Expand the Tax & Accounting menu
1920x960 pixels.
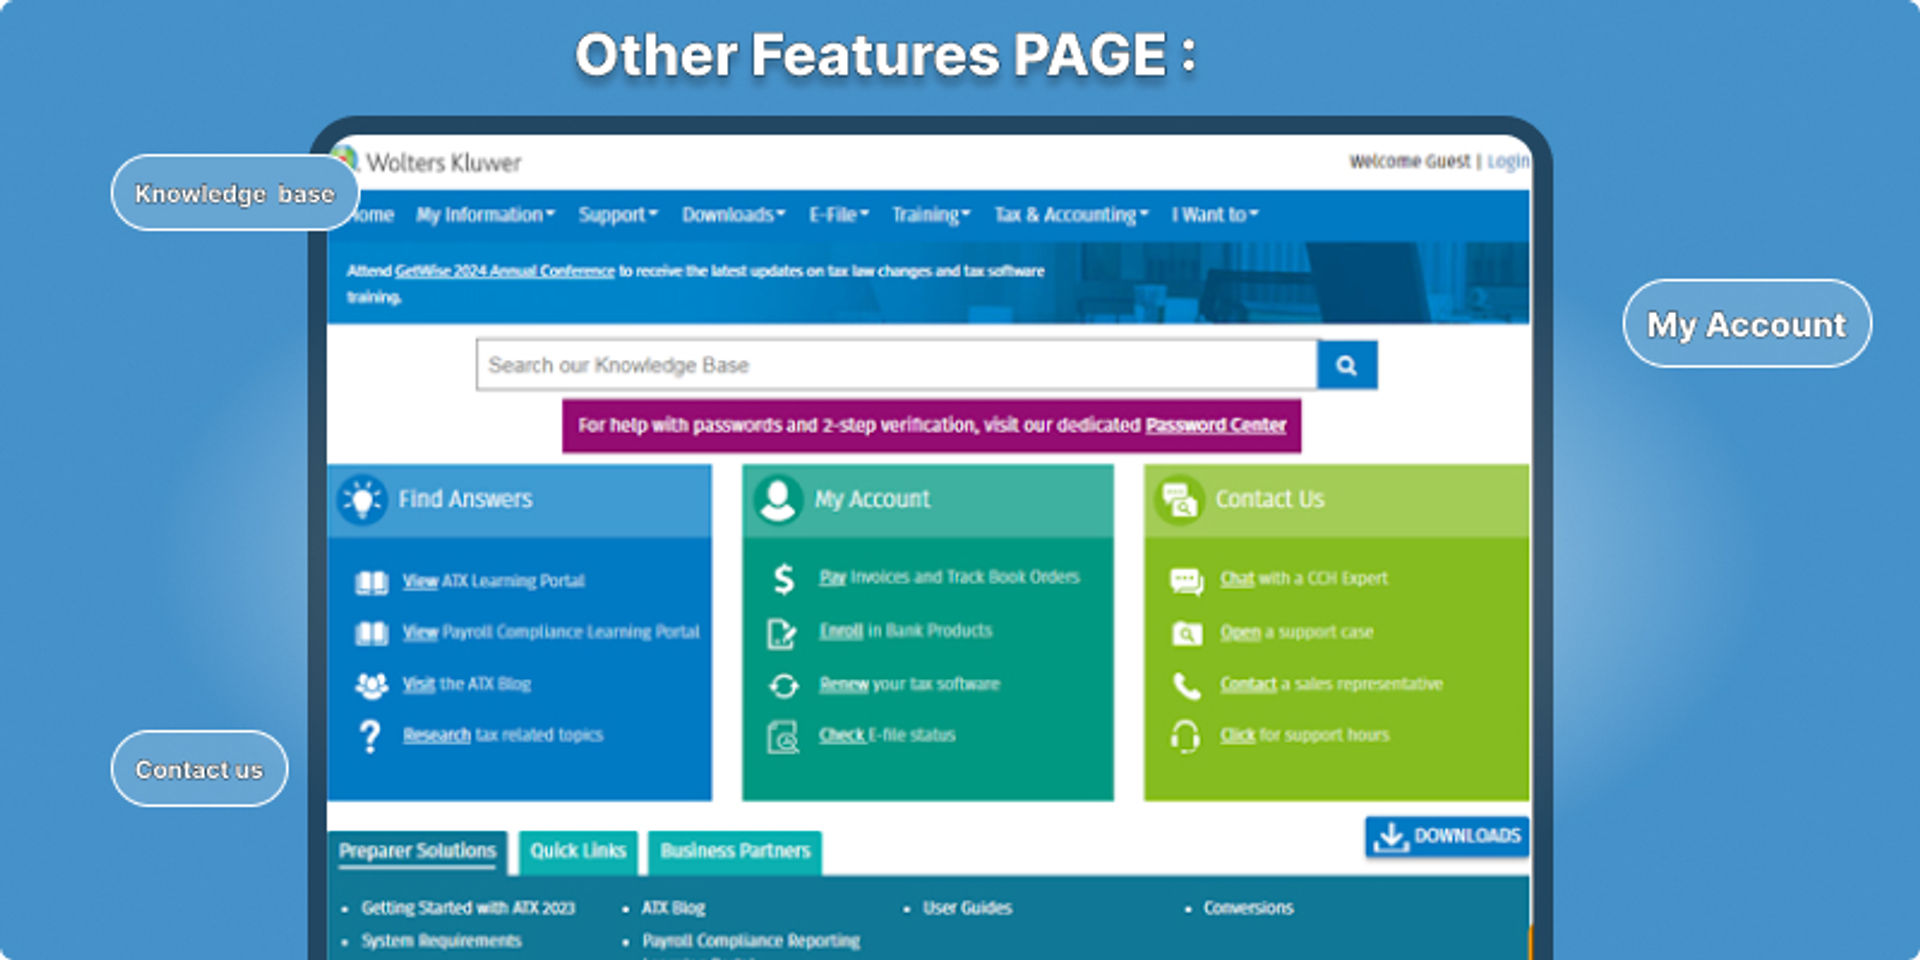(x=1071, y=215)
